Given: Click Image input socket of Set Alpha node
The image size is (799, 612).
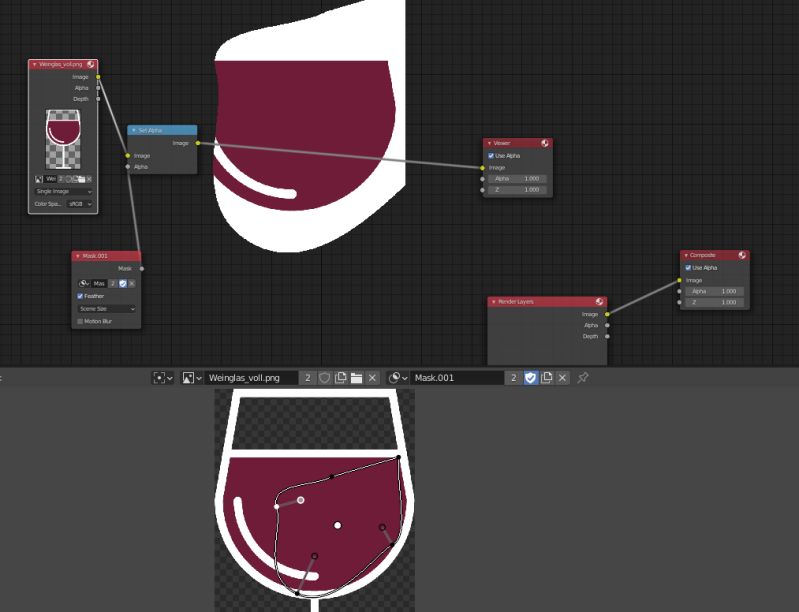Looking at the screenshot, I should point(127,155).
